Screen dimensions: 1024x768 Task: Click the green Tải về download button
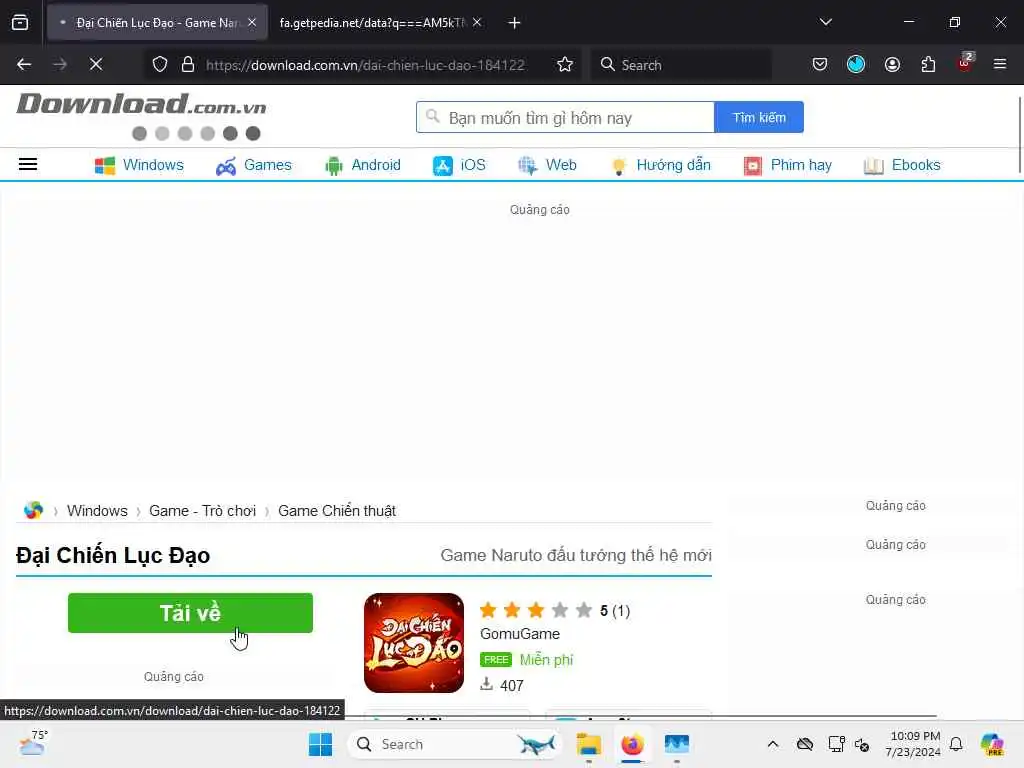point(190,613)
